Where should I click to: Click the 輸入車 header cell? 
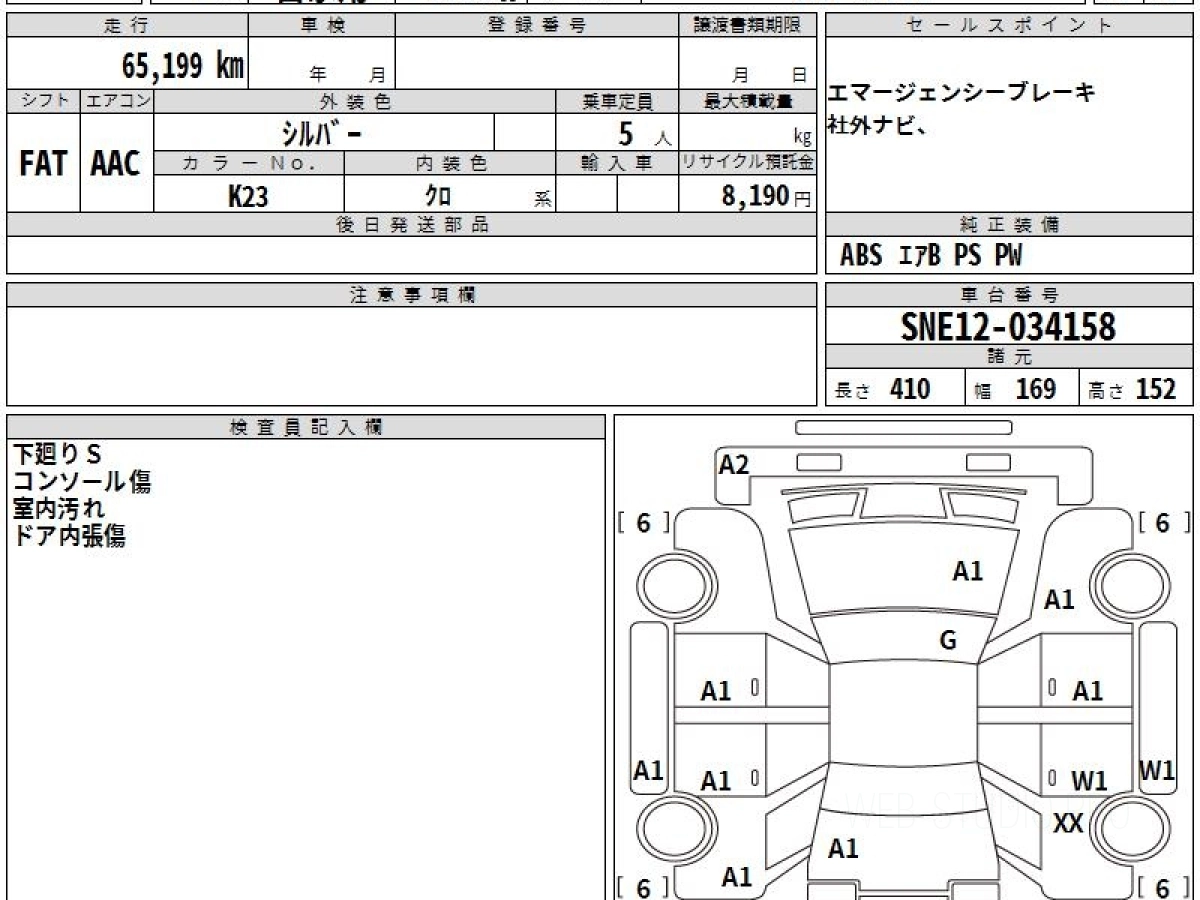(617, 164)
